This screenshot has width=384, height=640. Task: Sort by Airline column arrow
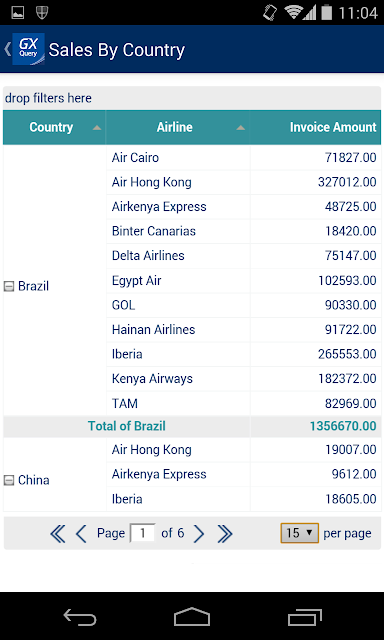click(x=241, y=128)
